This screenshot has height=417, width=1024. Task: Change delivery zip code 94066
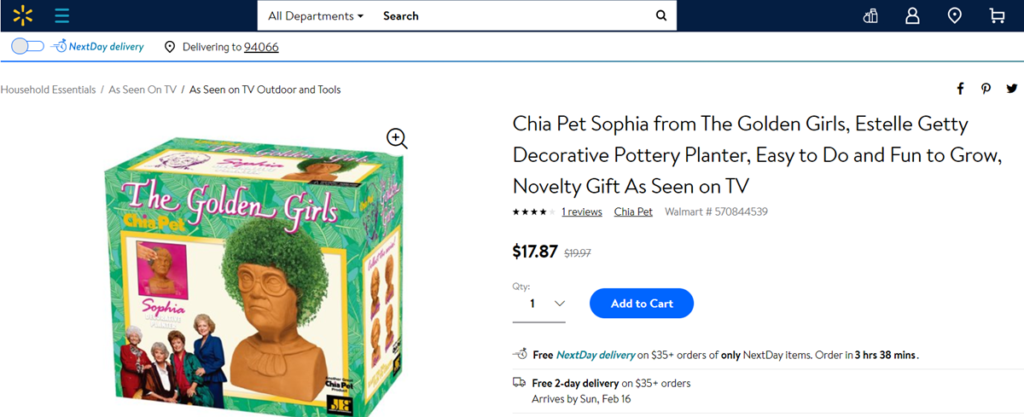(x=261, y=47)
